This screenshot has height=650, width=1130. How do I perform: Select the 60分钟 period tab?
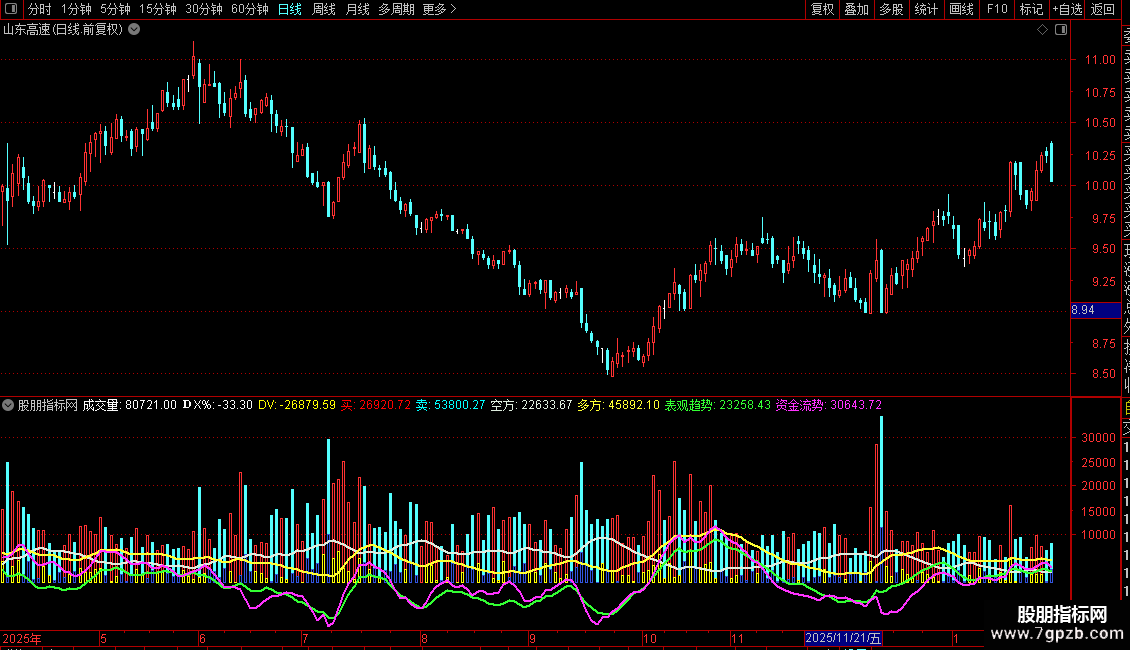[x=249, y=10]
